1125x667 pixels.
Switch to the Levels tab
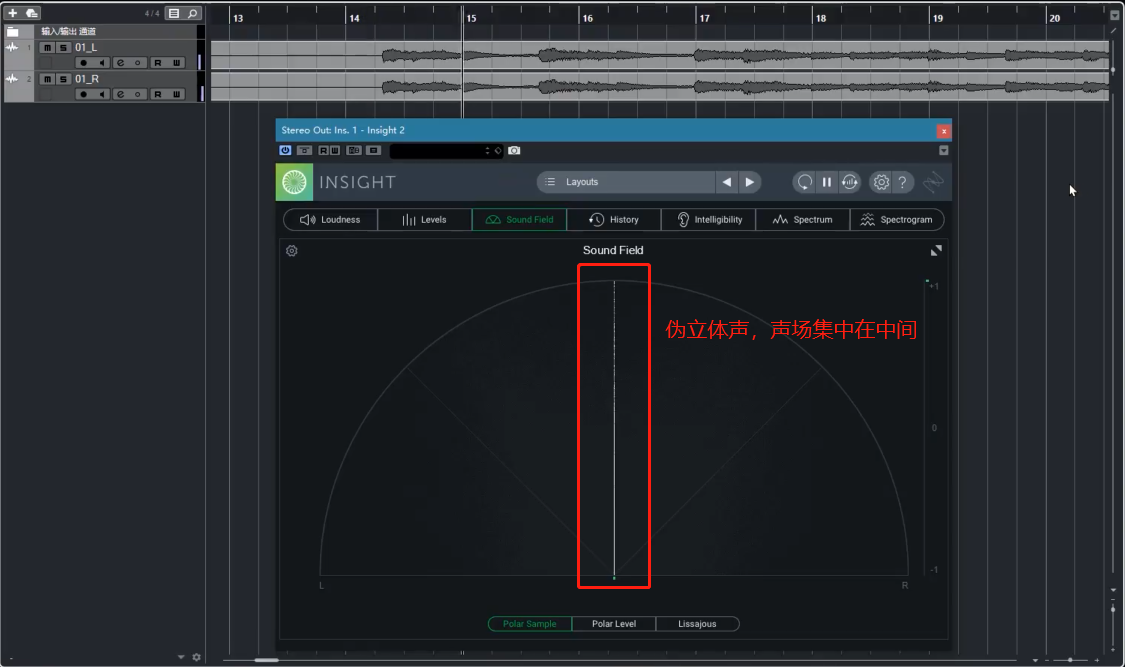click(425, 219)
